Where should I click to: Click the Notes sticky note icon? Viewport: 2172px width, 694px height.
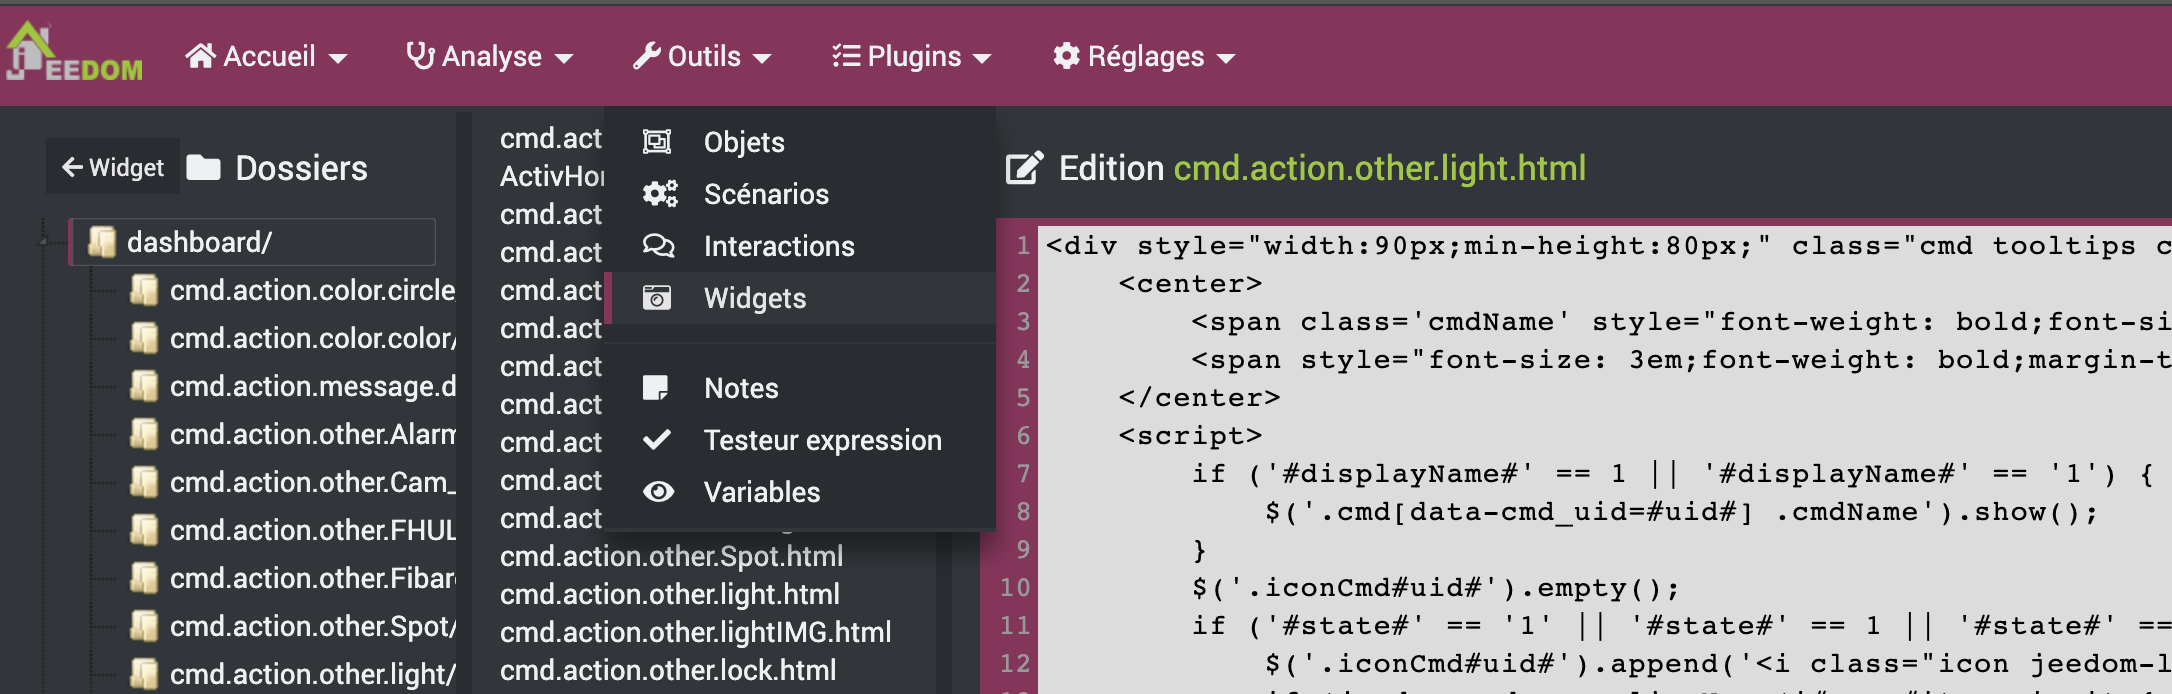(x=656, y=388)
